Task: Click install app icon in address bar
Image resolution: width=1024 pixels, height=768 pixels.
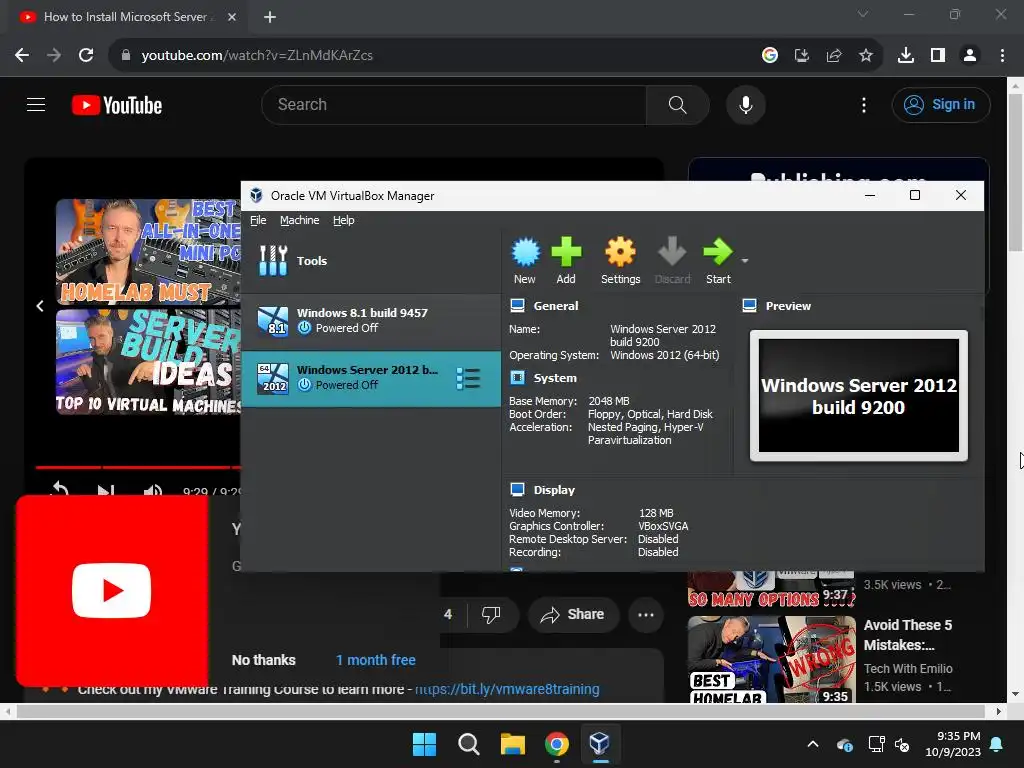Action: coord(802,56)
